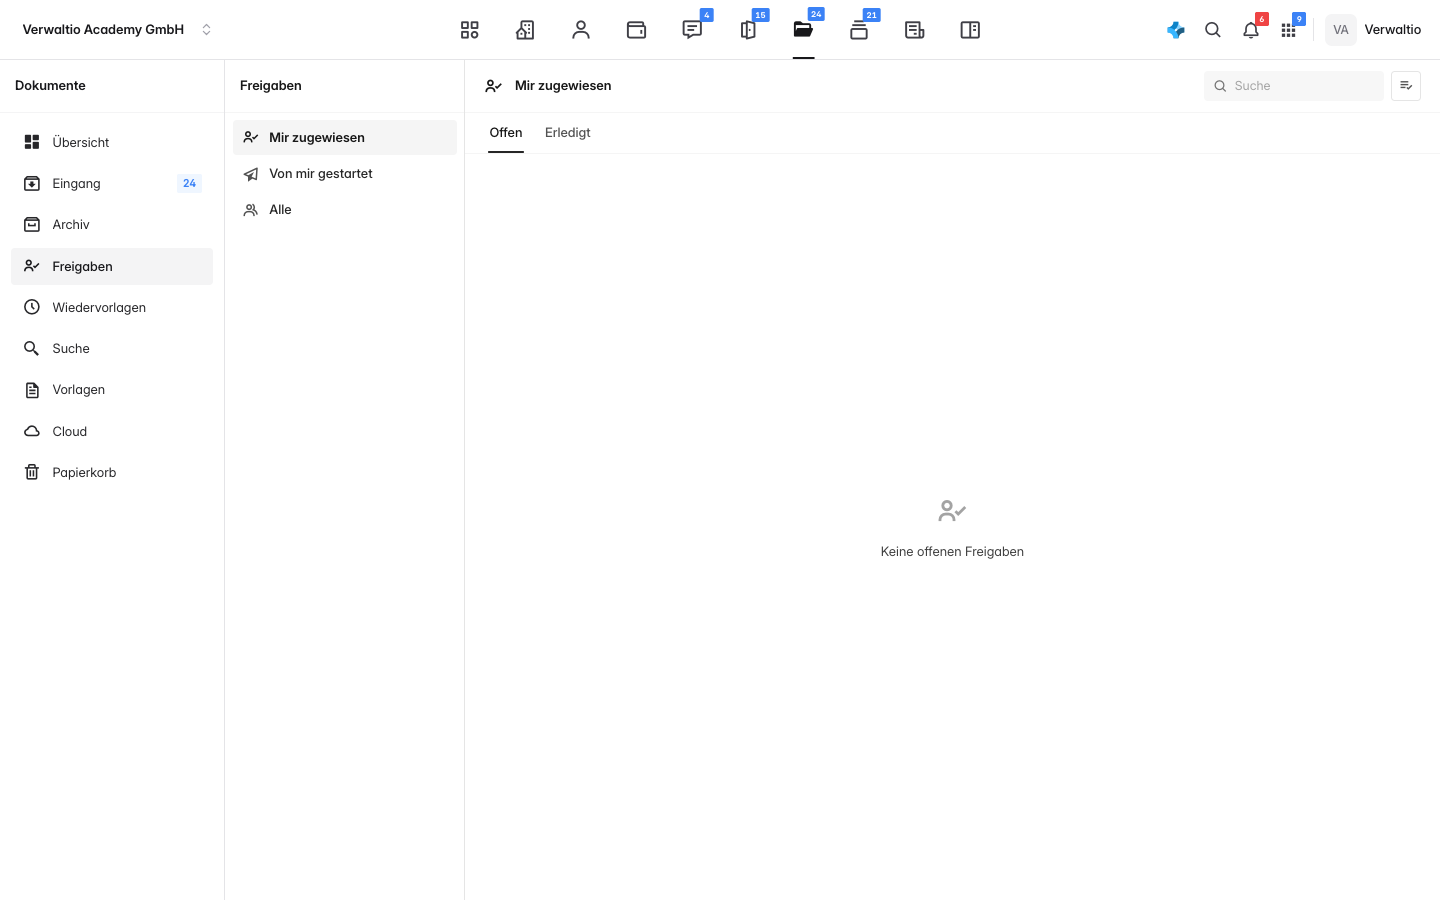This screenshot has height=900, width=1440.
Task: Open Eingang in Dokumente sidebar
Action: click(x=112, y=183)
